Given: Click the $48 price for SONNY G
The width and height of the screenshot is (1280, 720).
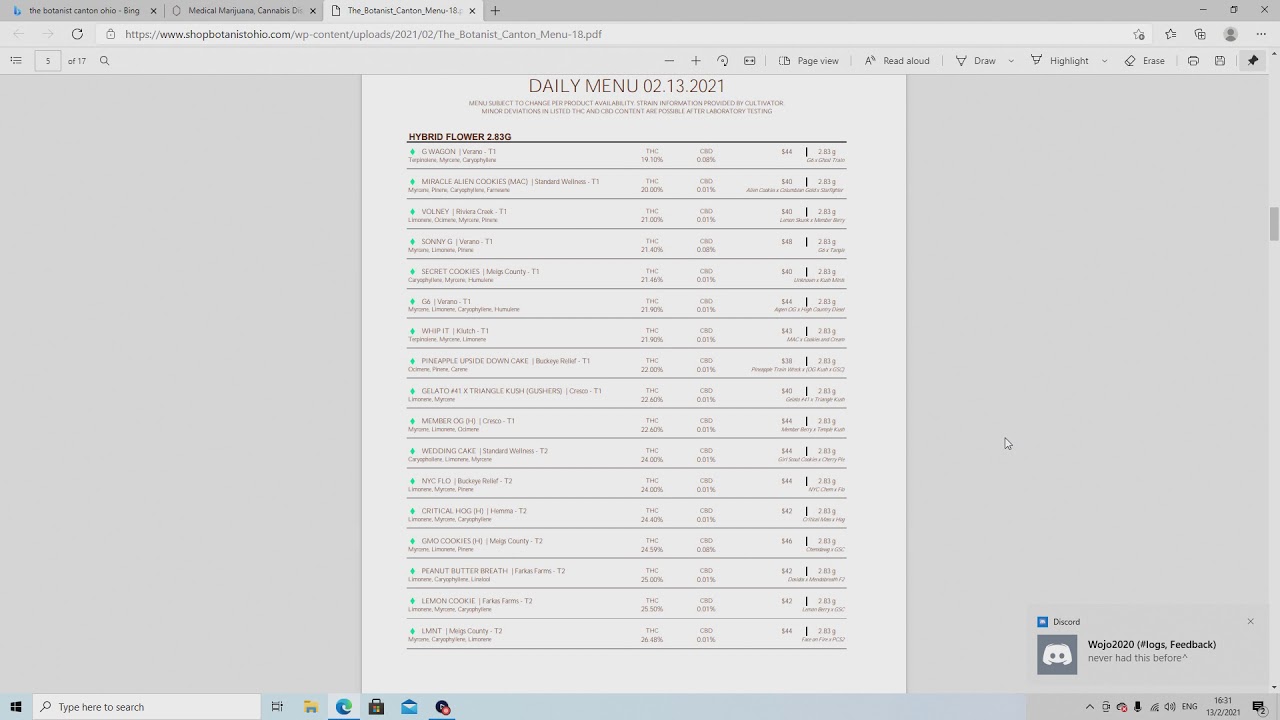Looking at the screenshot, I should click(x=787, y=242).
